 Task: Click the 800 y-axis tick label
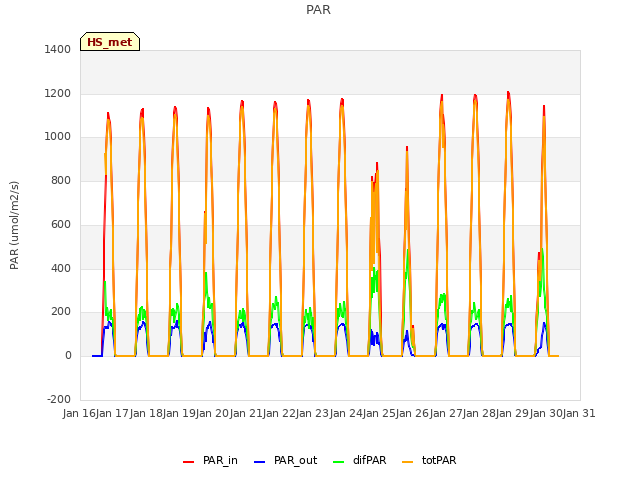tap(61, 180)
